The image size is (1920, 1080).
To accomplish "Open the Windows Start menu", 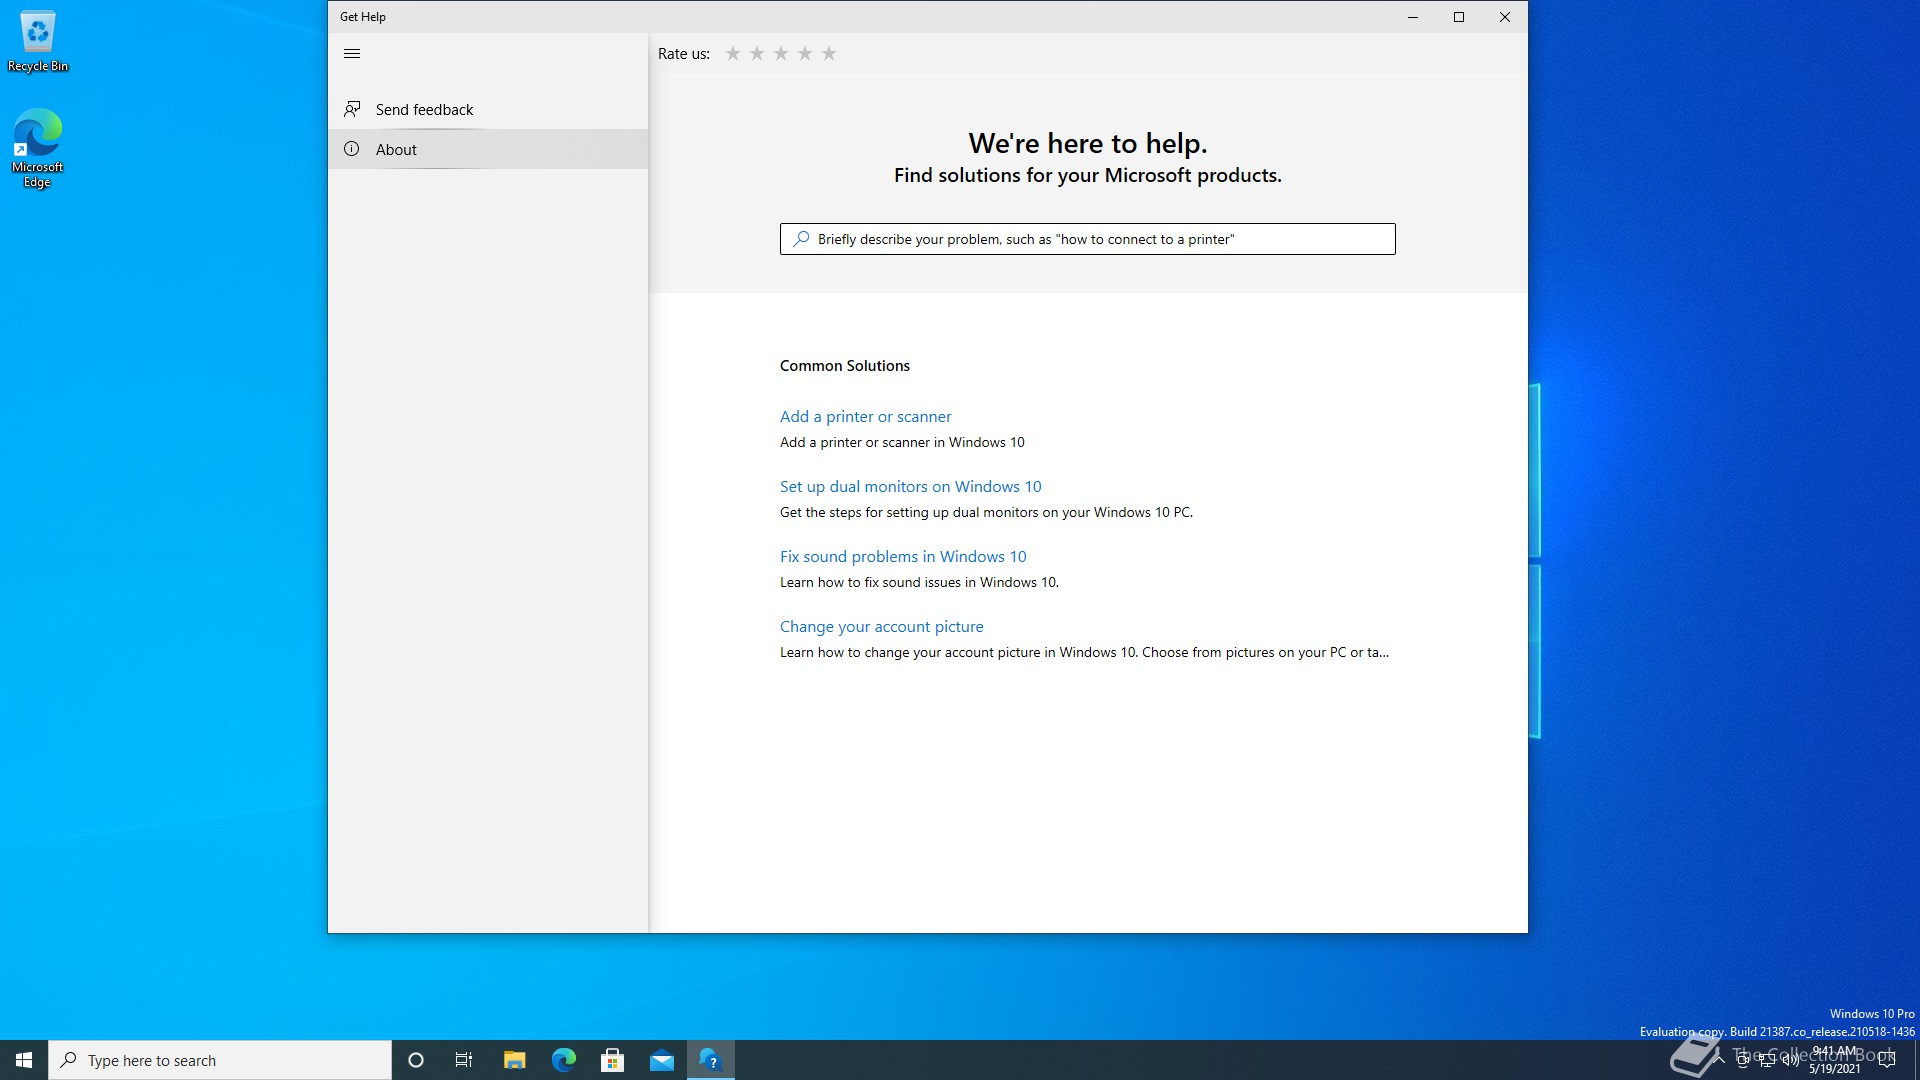I will coord(24,1060).
